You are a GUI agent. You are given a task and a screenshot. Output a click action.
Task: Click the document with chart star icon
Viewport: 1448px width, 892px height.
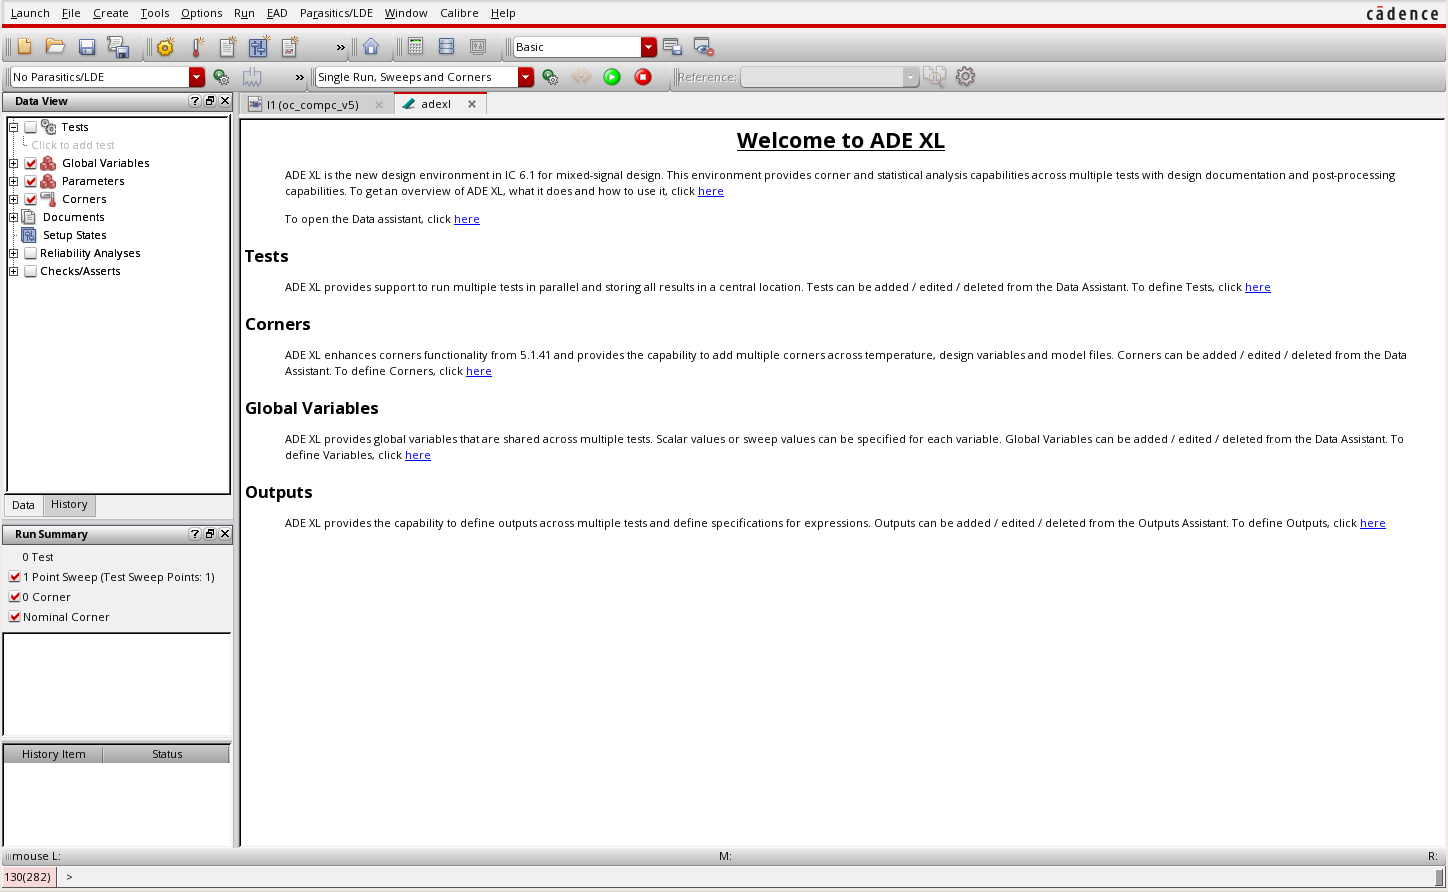[290, 47]
